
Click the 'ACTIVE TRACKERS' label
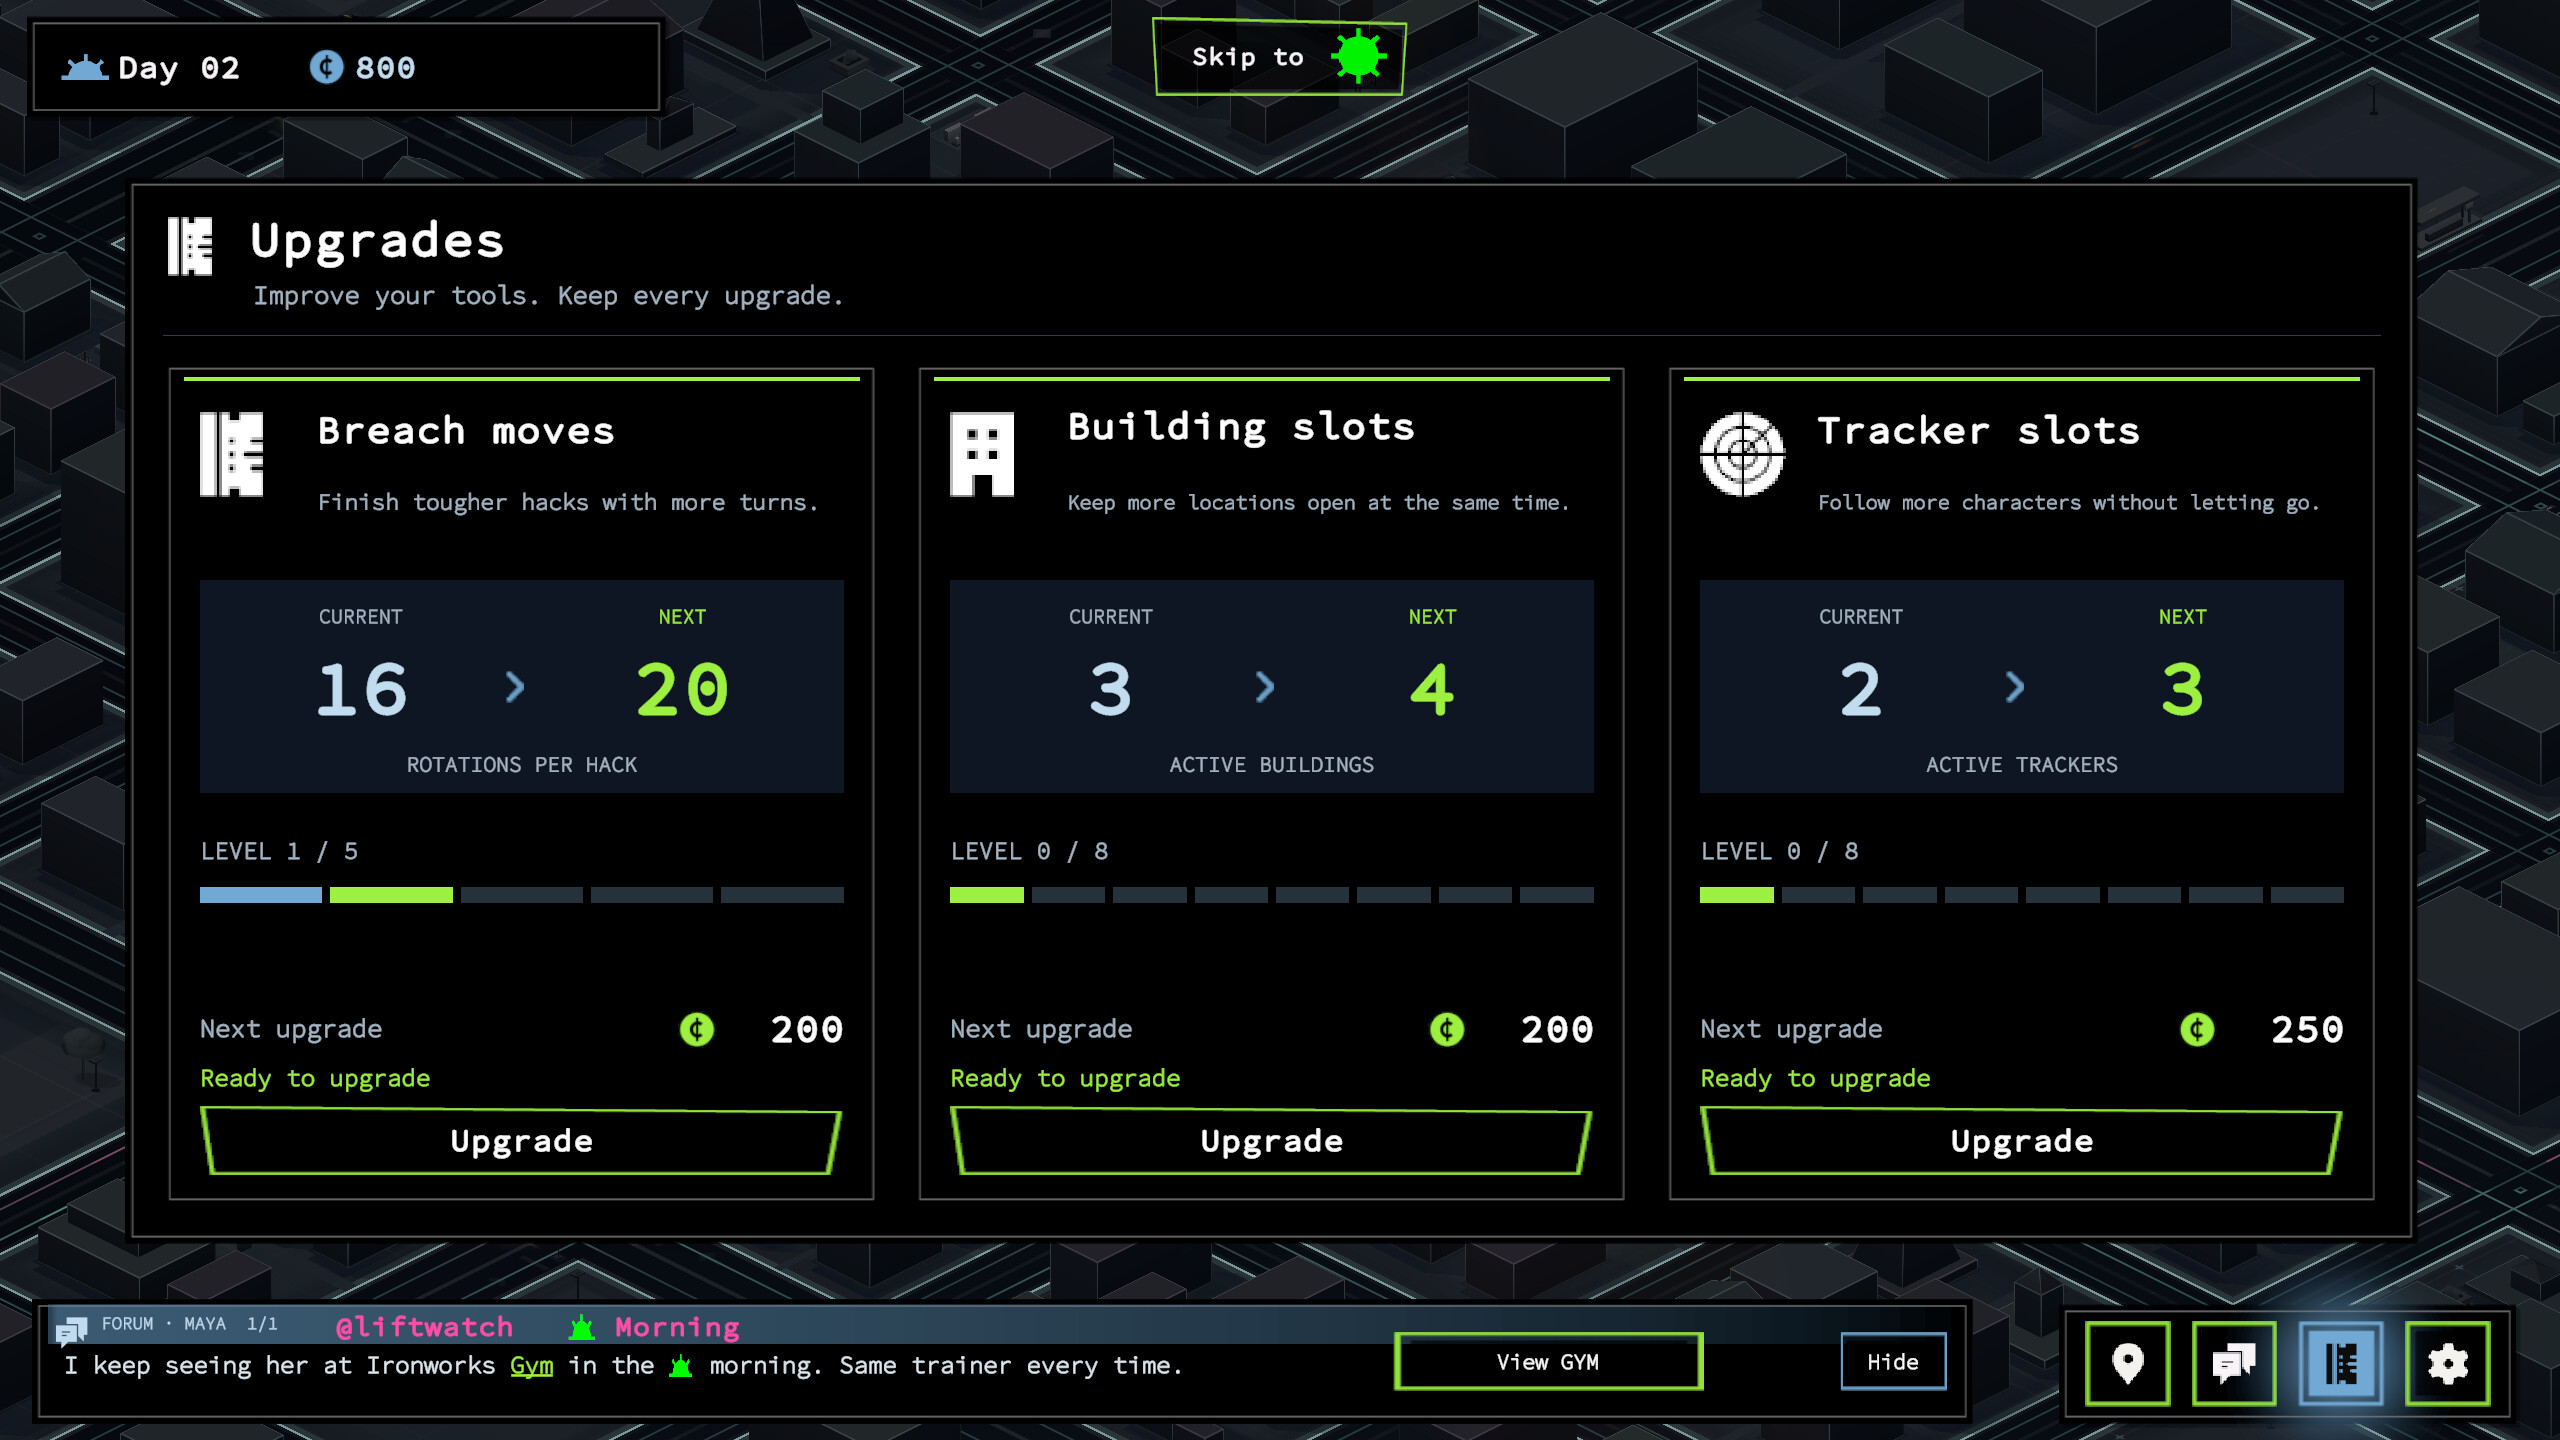[2021, 765]
